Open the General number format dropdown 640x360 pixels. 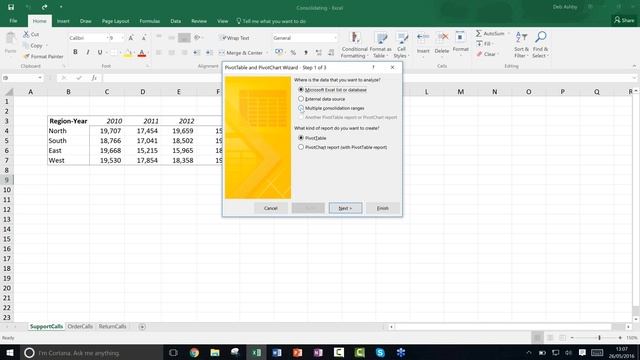[335, 38]
